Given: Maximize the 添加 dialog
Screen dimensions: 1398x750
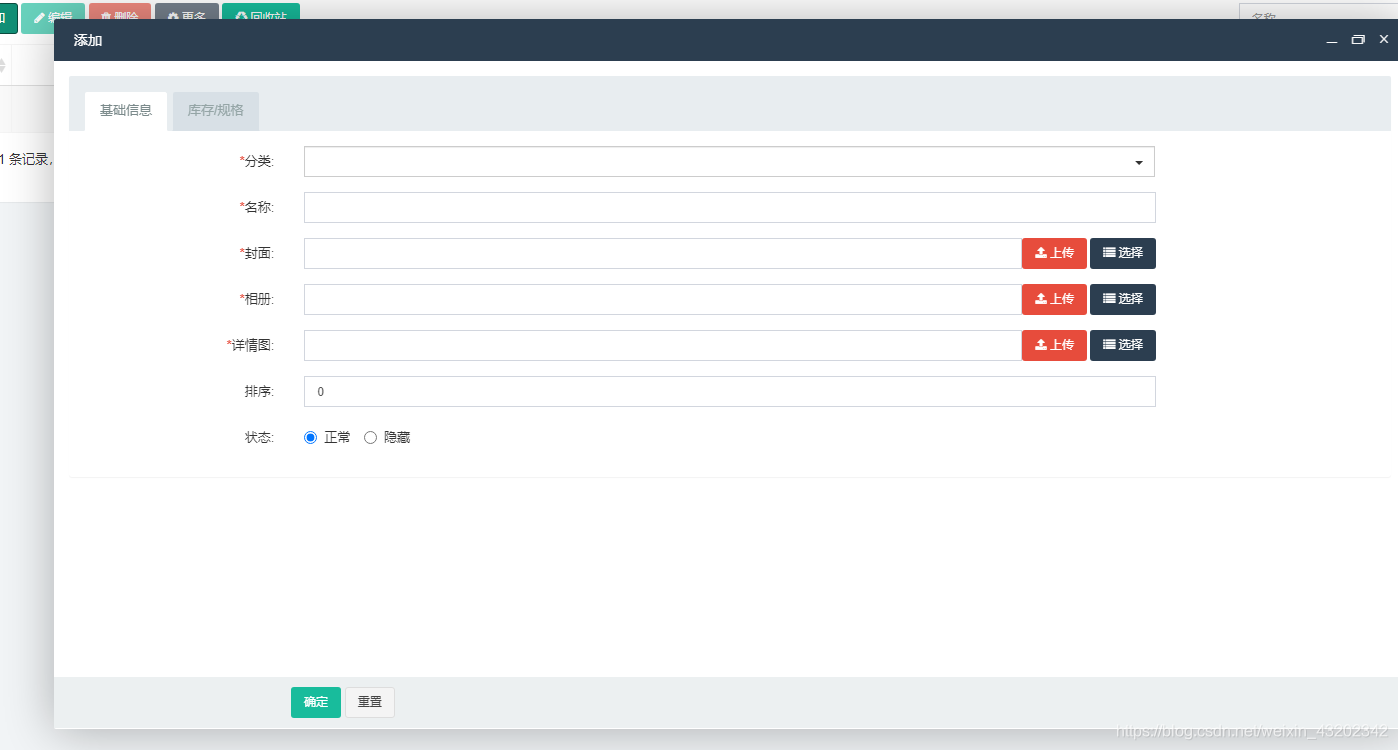Looking at the screenshot, I should point(1358,40).
